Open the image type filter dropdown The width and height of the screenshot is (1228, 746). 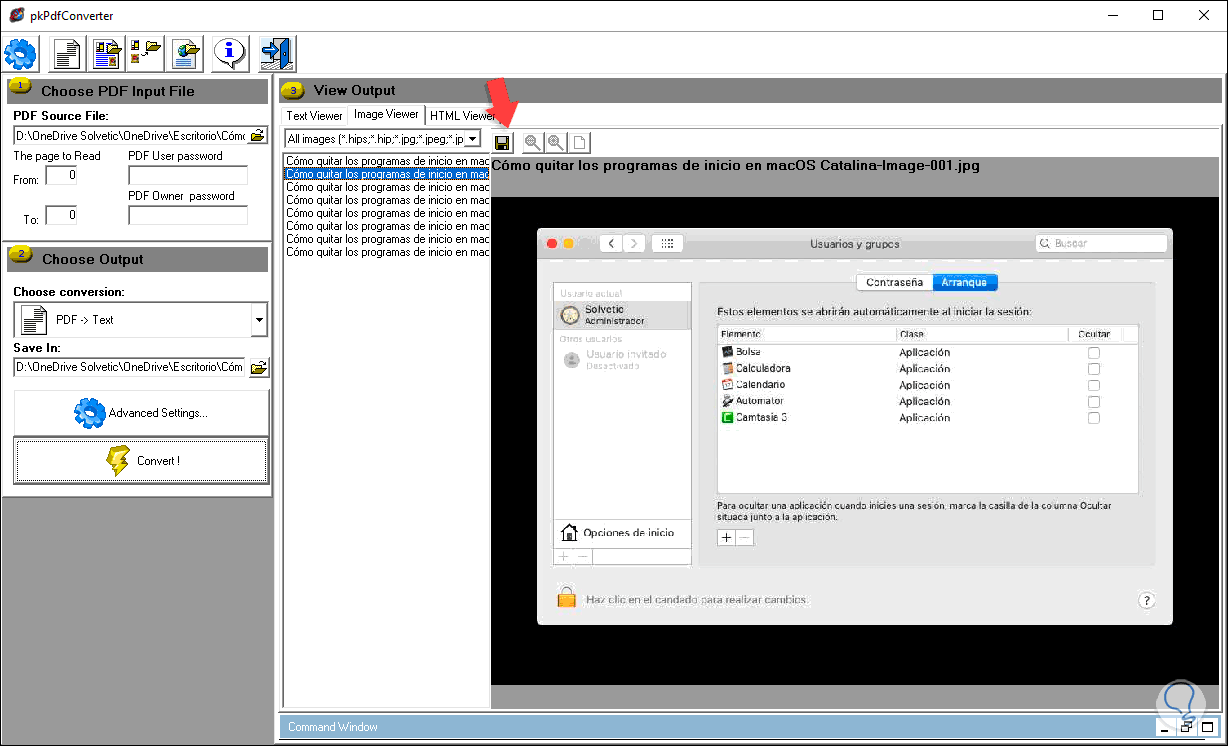tap(473, 139)
